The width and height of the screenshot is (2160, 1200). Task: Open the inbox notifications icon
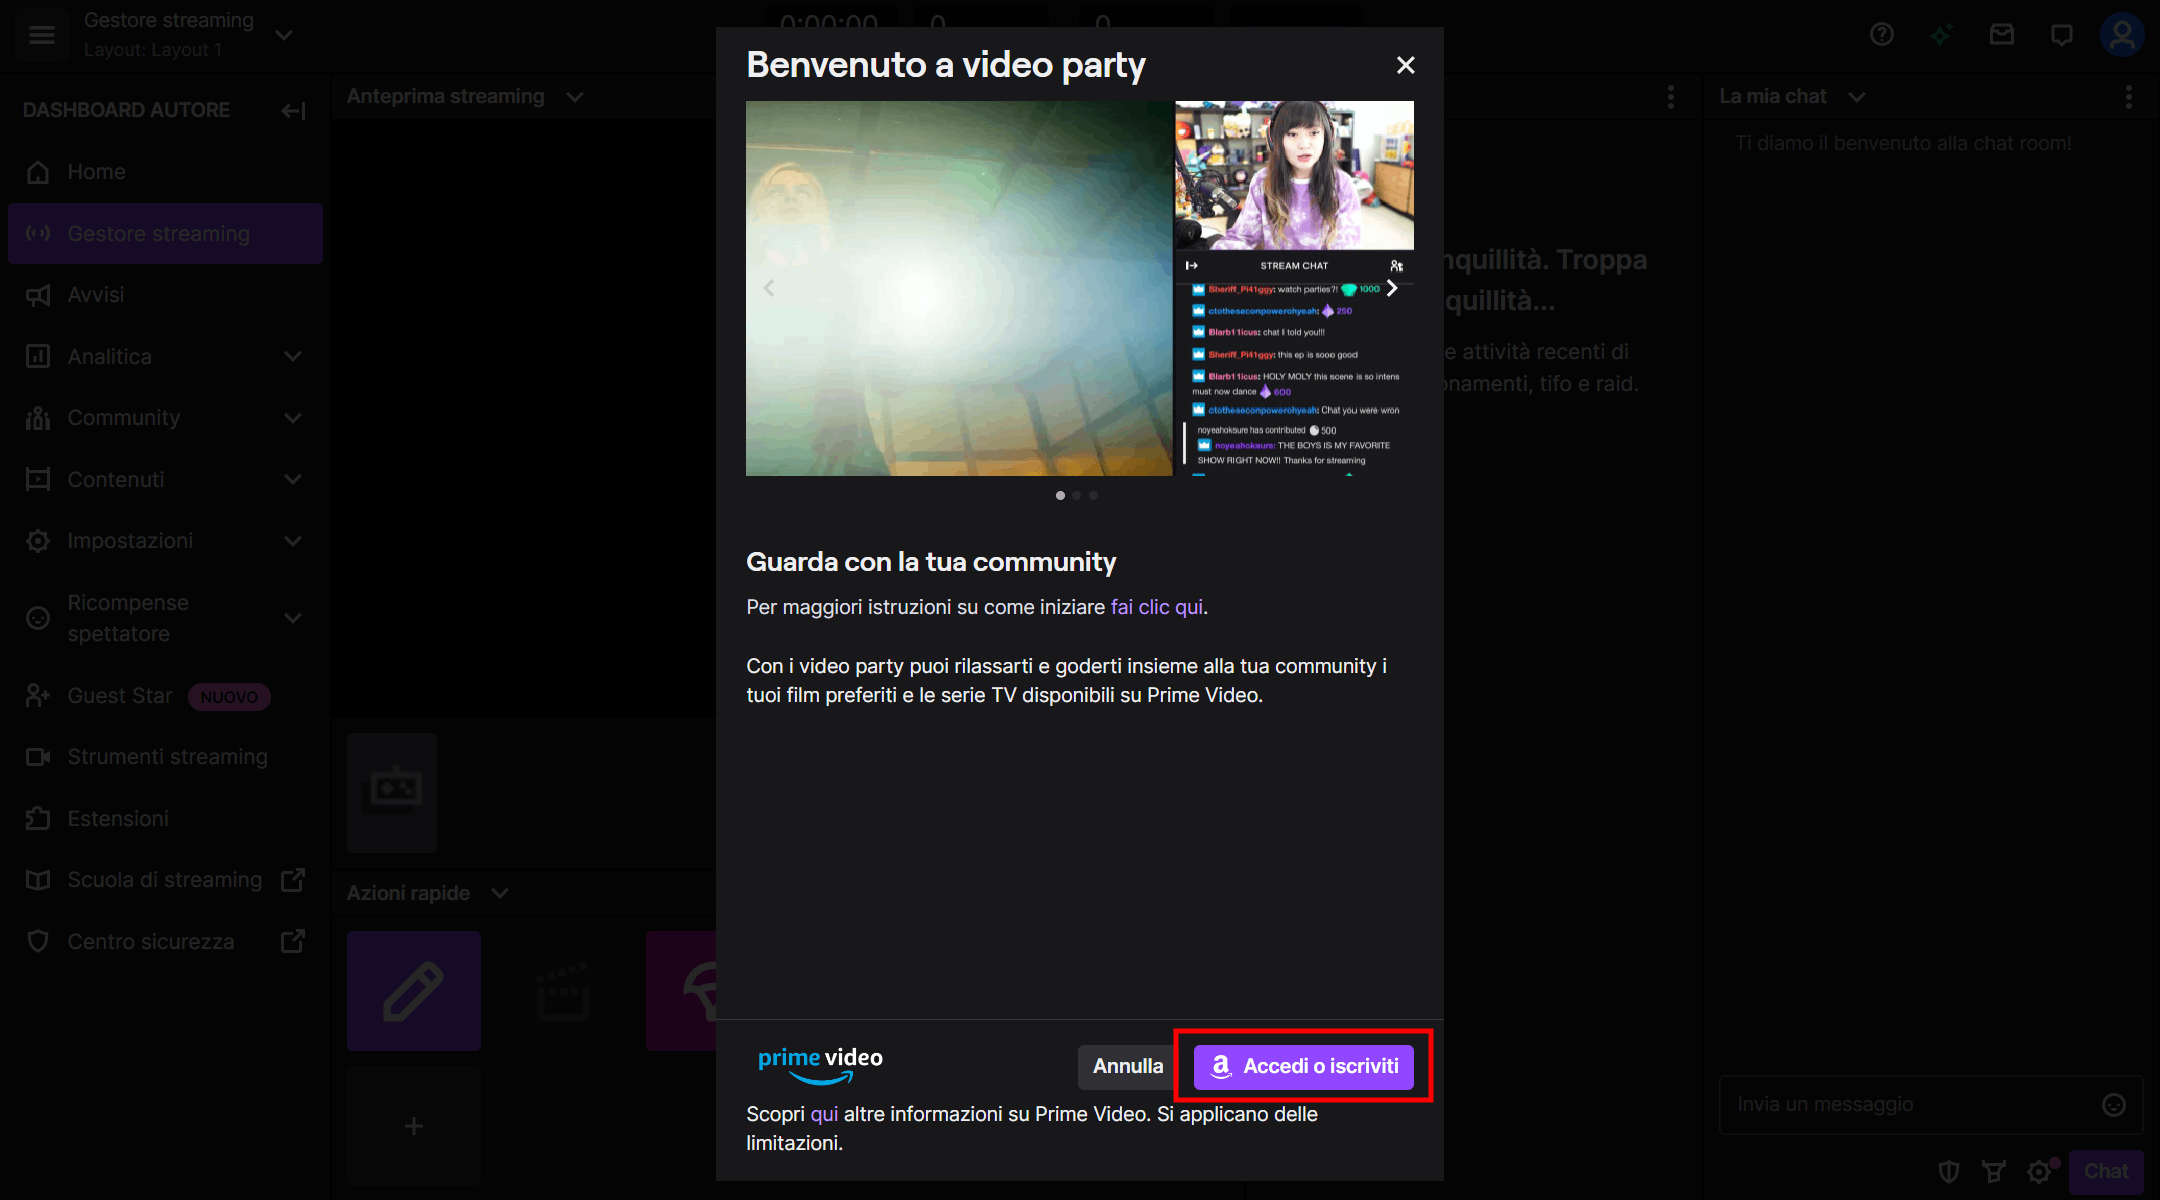tap(2001, 35)
